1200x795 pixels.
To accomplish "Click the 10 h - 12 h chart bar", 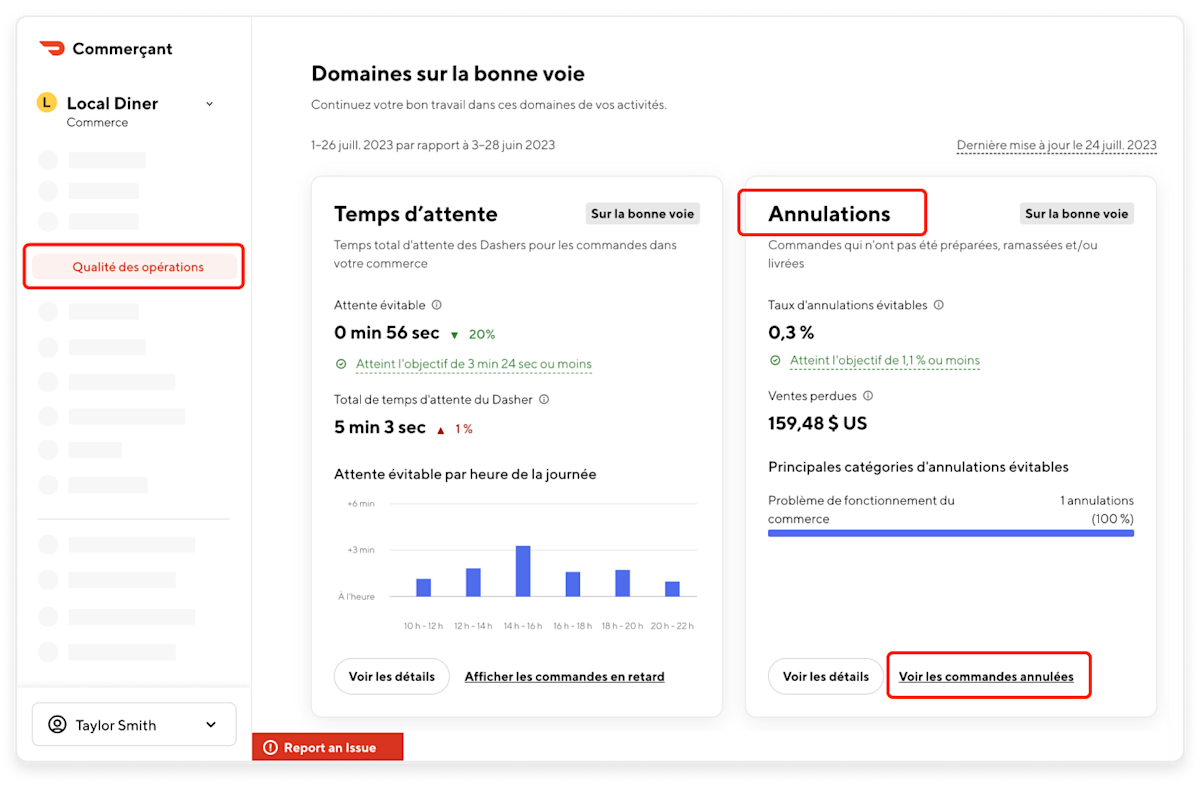I will [x=423, y=587].
